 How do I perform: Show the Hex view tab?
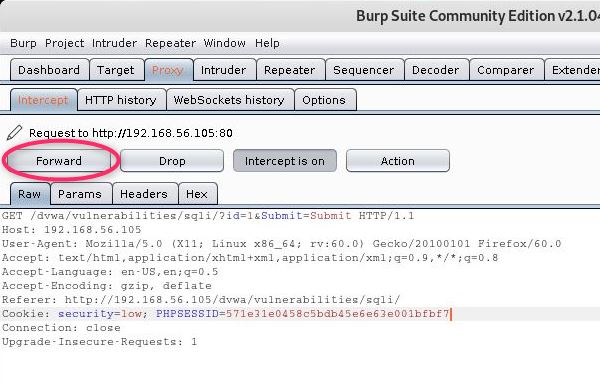[x=198, y=194]
